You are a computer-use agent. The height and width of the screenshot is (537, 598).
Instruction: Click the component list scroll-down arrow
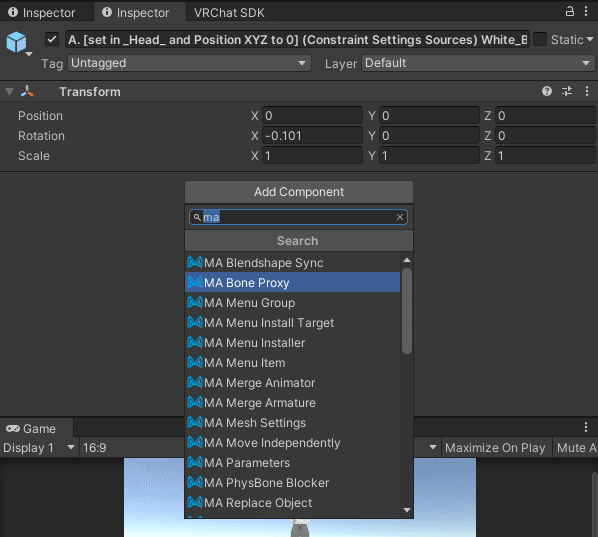coord(407,510)
